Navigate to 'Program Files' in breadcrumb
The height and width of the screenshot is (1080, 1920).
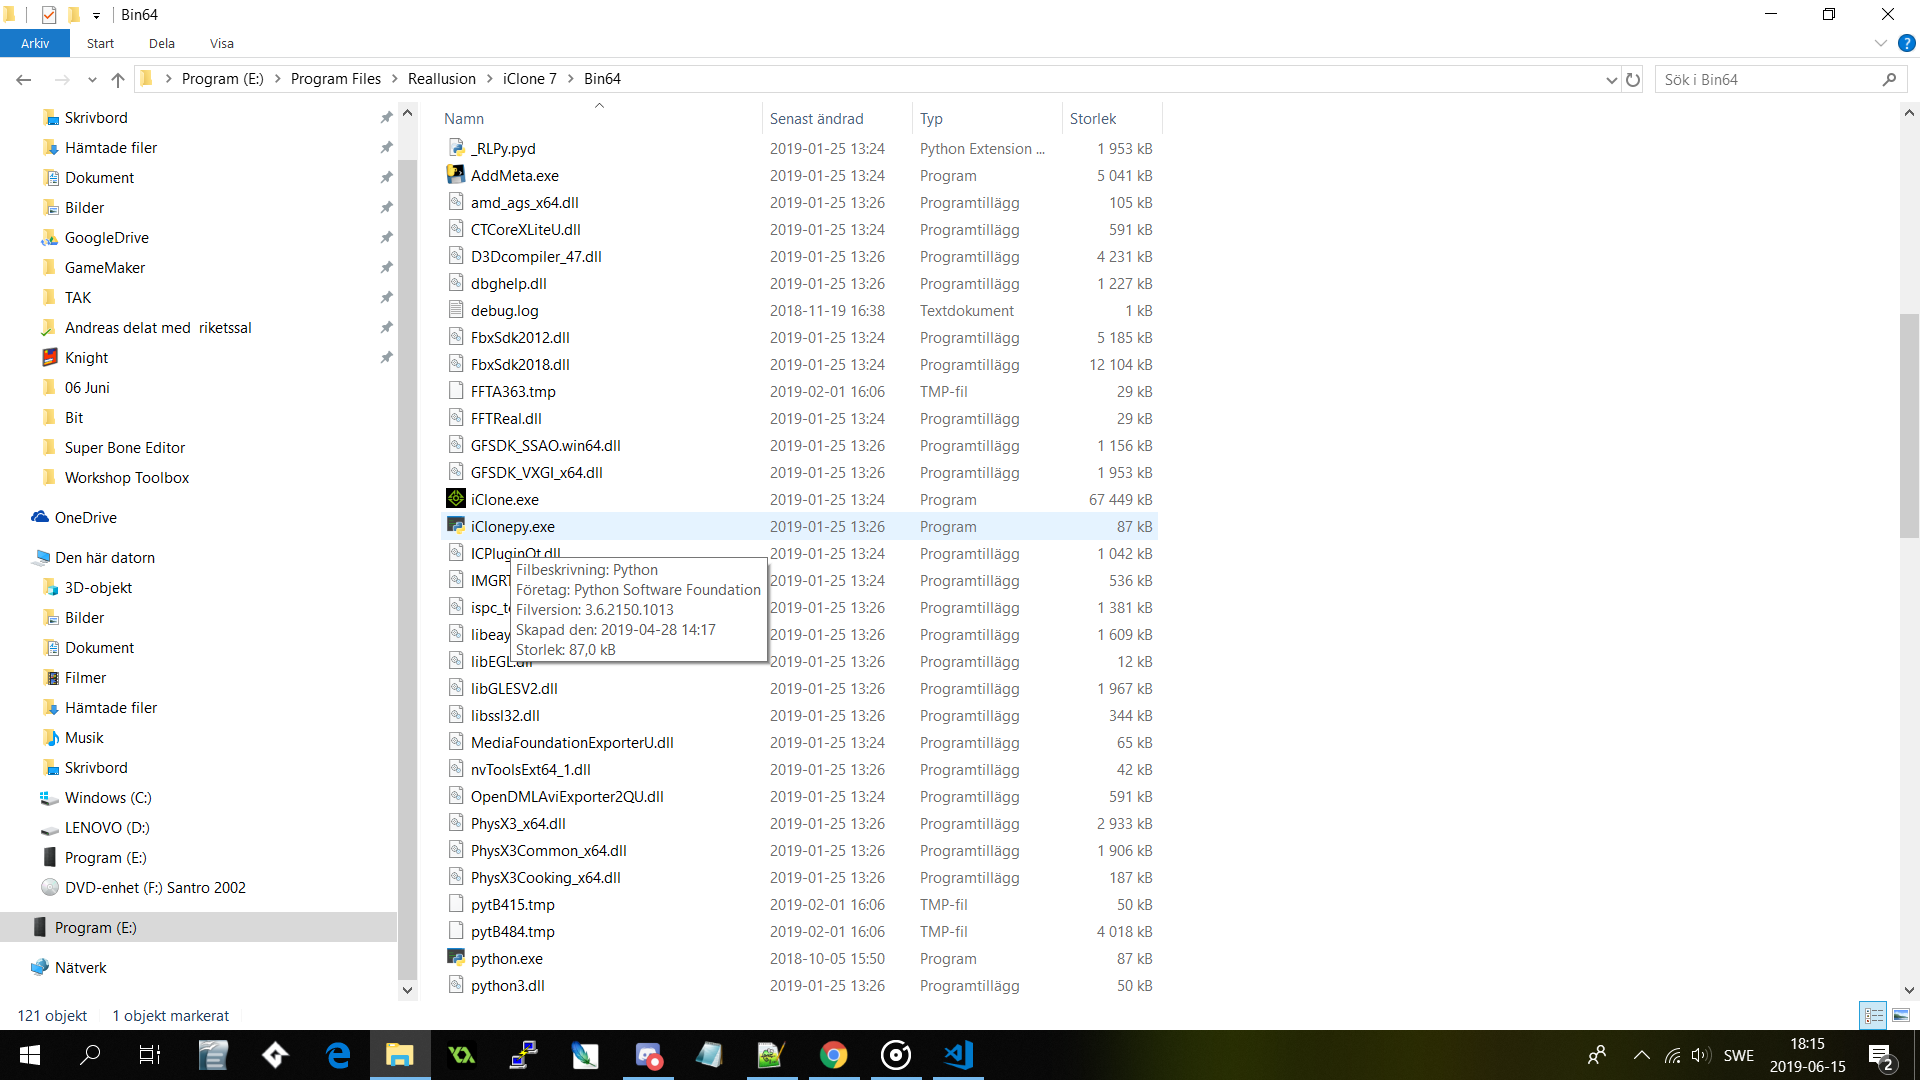click(x=336, y=79)
